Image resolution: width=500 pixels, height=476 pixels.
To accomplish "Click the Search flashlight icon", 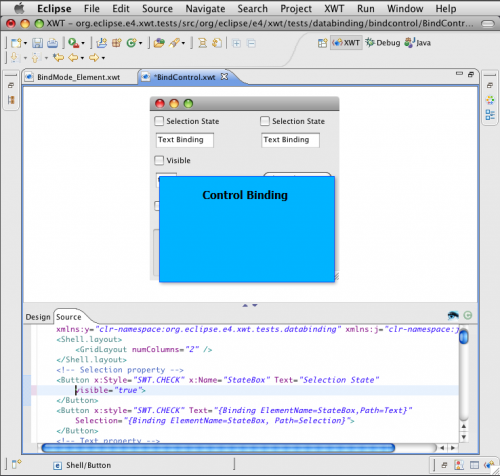I will click(174, 43).
